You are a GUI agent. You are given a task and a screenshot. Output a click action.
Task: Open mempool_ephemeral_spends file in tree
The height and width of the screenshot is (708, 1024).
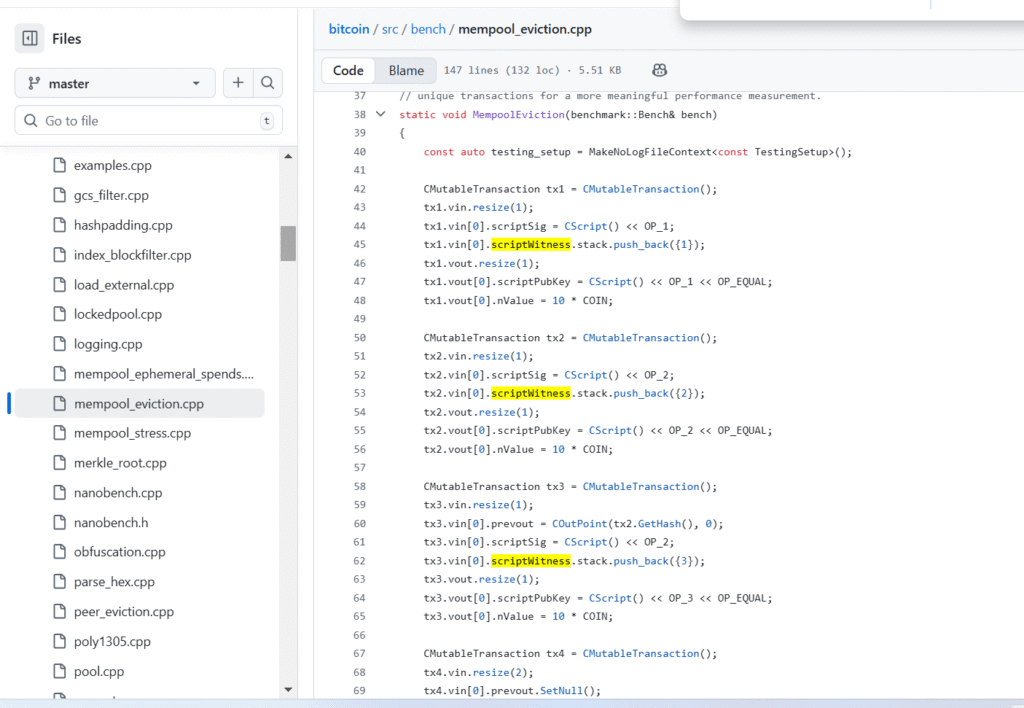(x=163, y=374)
